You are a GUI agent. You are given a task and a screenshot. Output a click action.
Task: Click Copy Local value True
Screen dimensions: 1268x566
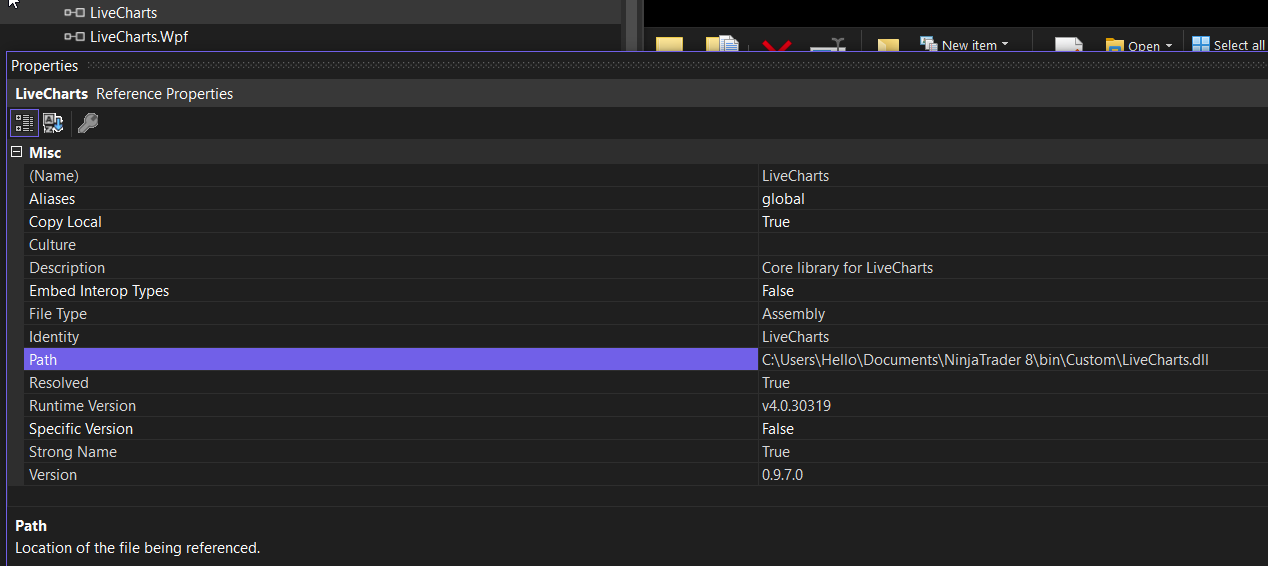pyautogui.click(x=776, y=222)
